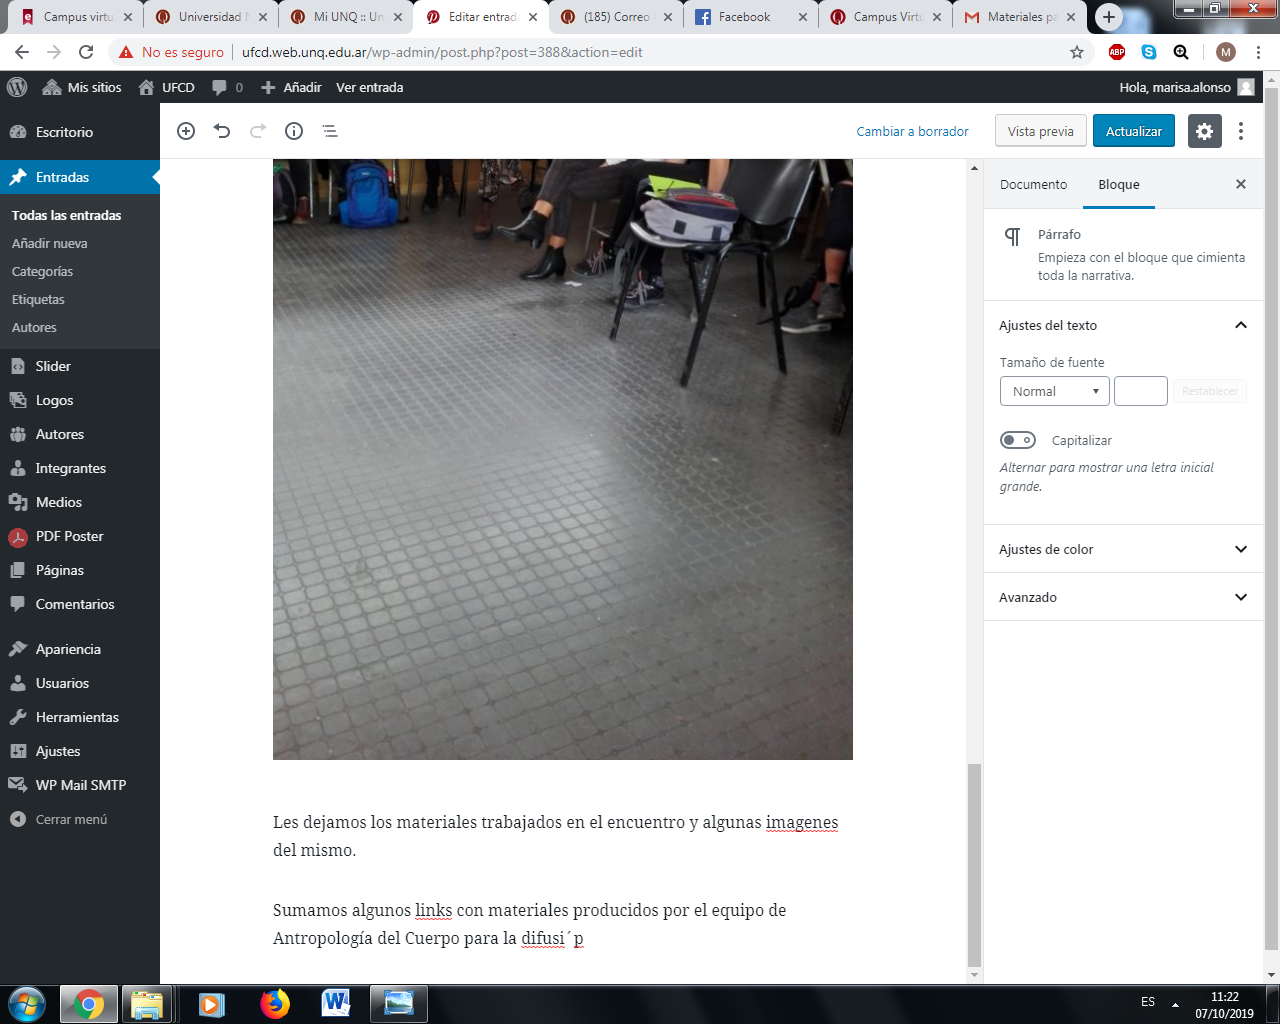Open the Medios menu in sidebar
Screen dimensions: 1280x1024
click(59, 502)
